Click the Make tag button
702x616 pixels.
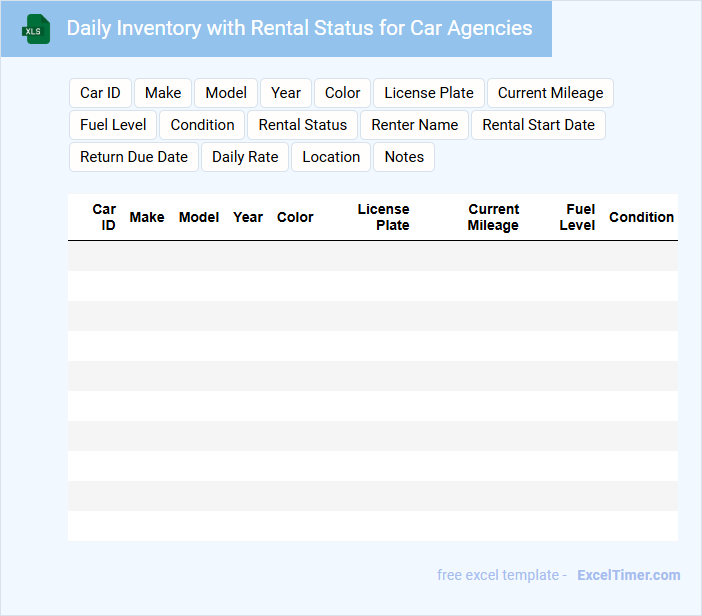click(163, 93)
